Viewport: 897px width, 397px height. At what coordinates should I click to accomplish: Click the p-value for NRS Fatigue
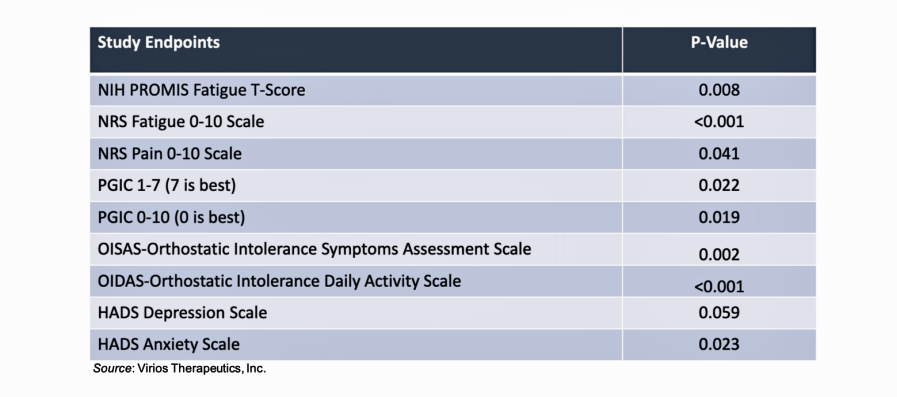(x=719, y=122)
